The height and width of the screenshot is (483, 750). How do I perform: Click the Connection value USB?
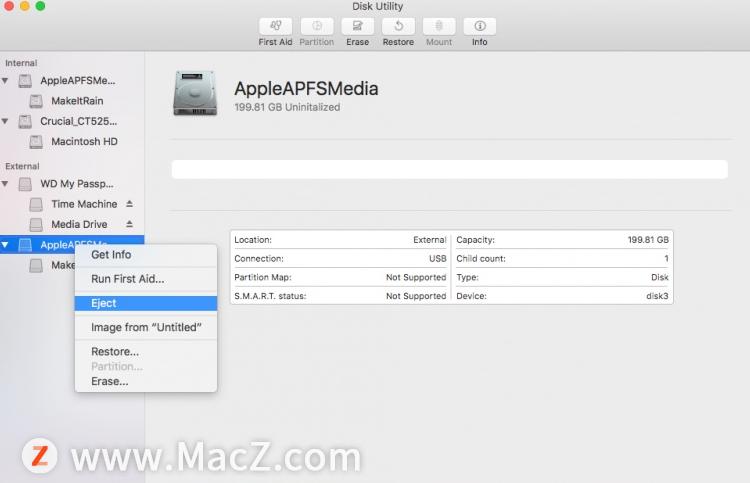(438, 259)
